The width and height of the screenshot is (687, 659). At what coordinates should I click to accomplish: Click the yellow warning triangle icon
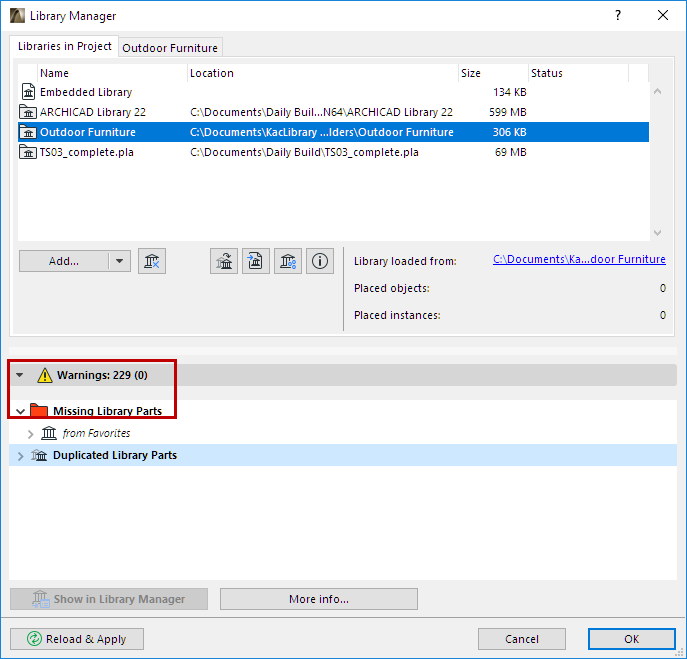coord(45,376)
